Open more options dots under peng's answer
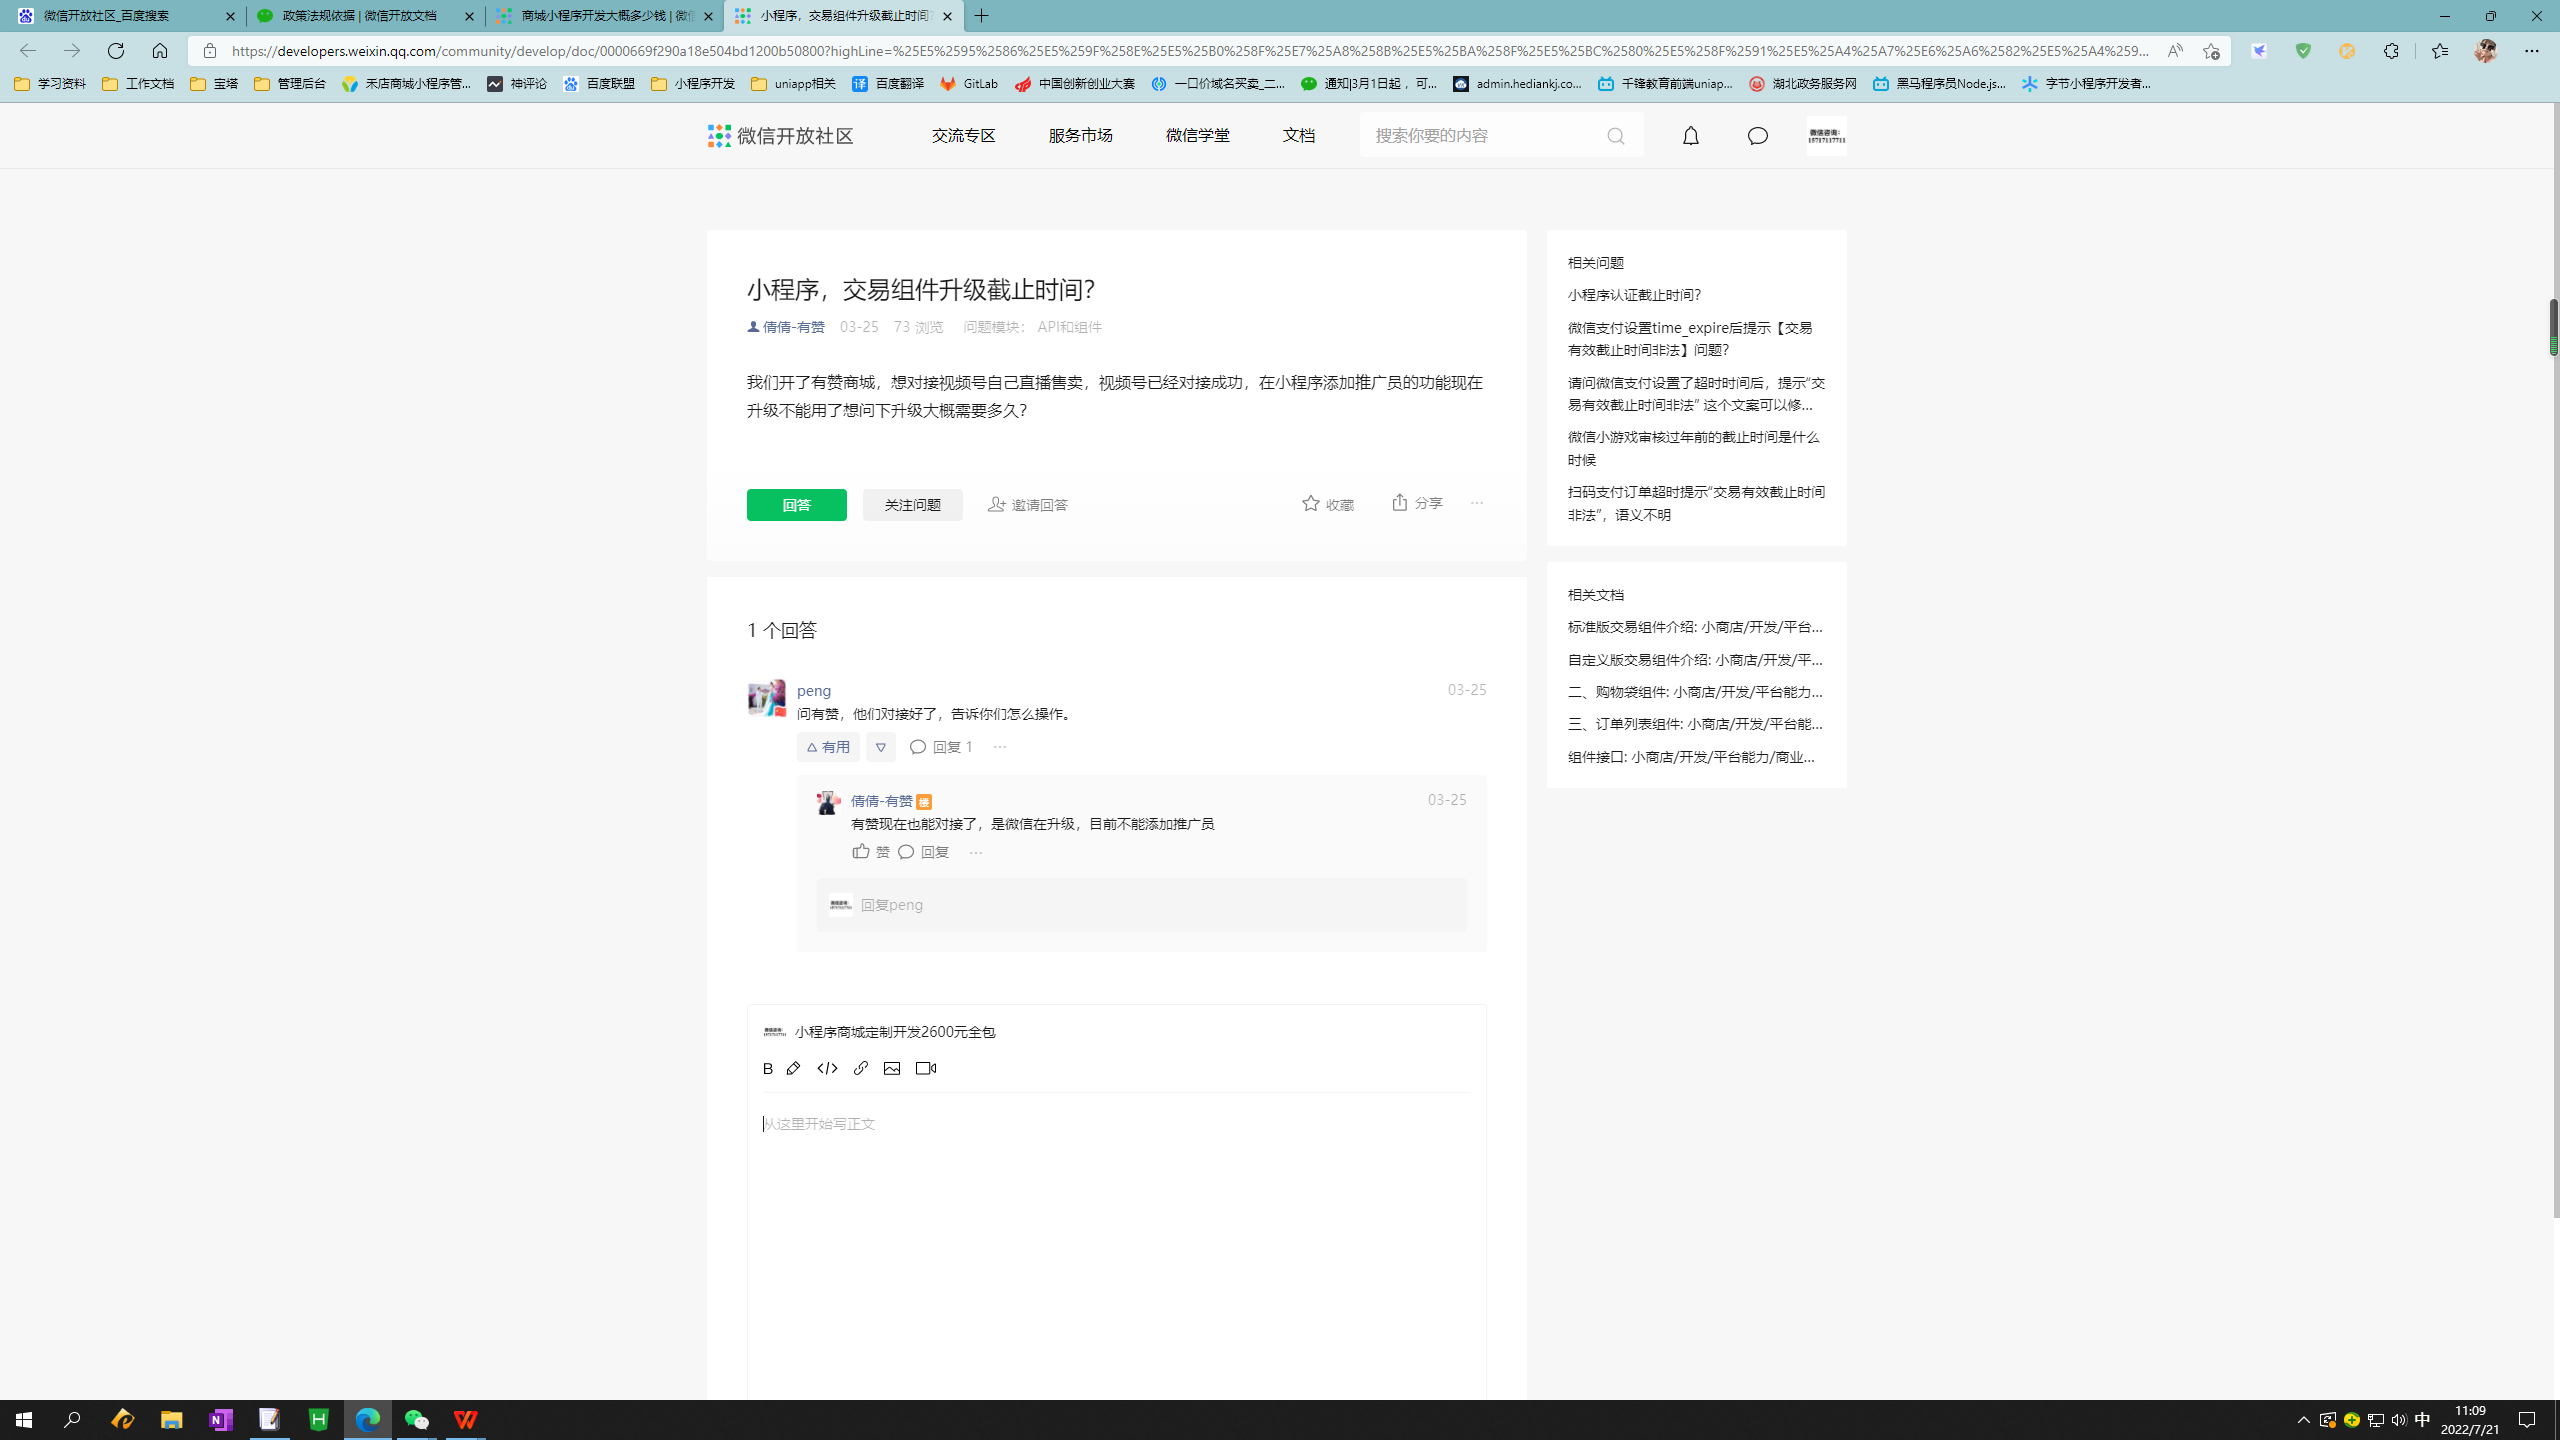This screenshot has width=2560, height=1440. tap(999, 747)
